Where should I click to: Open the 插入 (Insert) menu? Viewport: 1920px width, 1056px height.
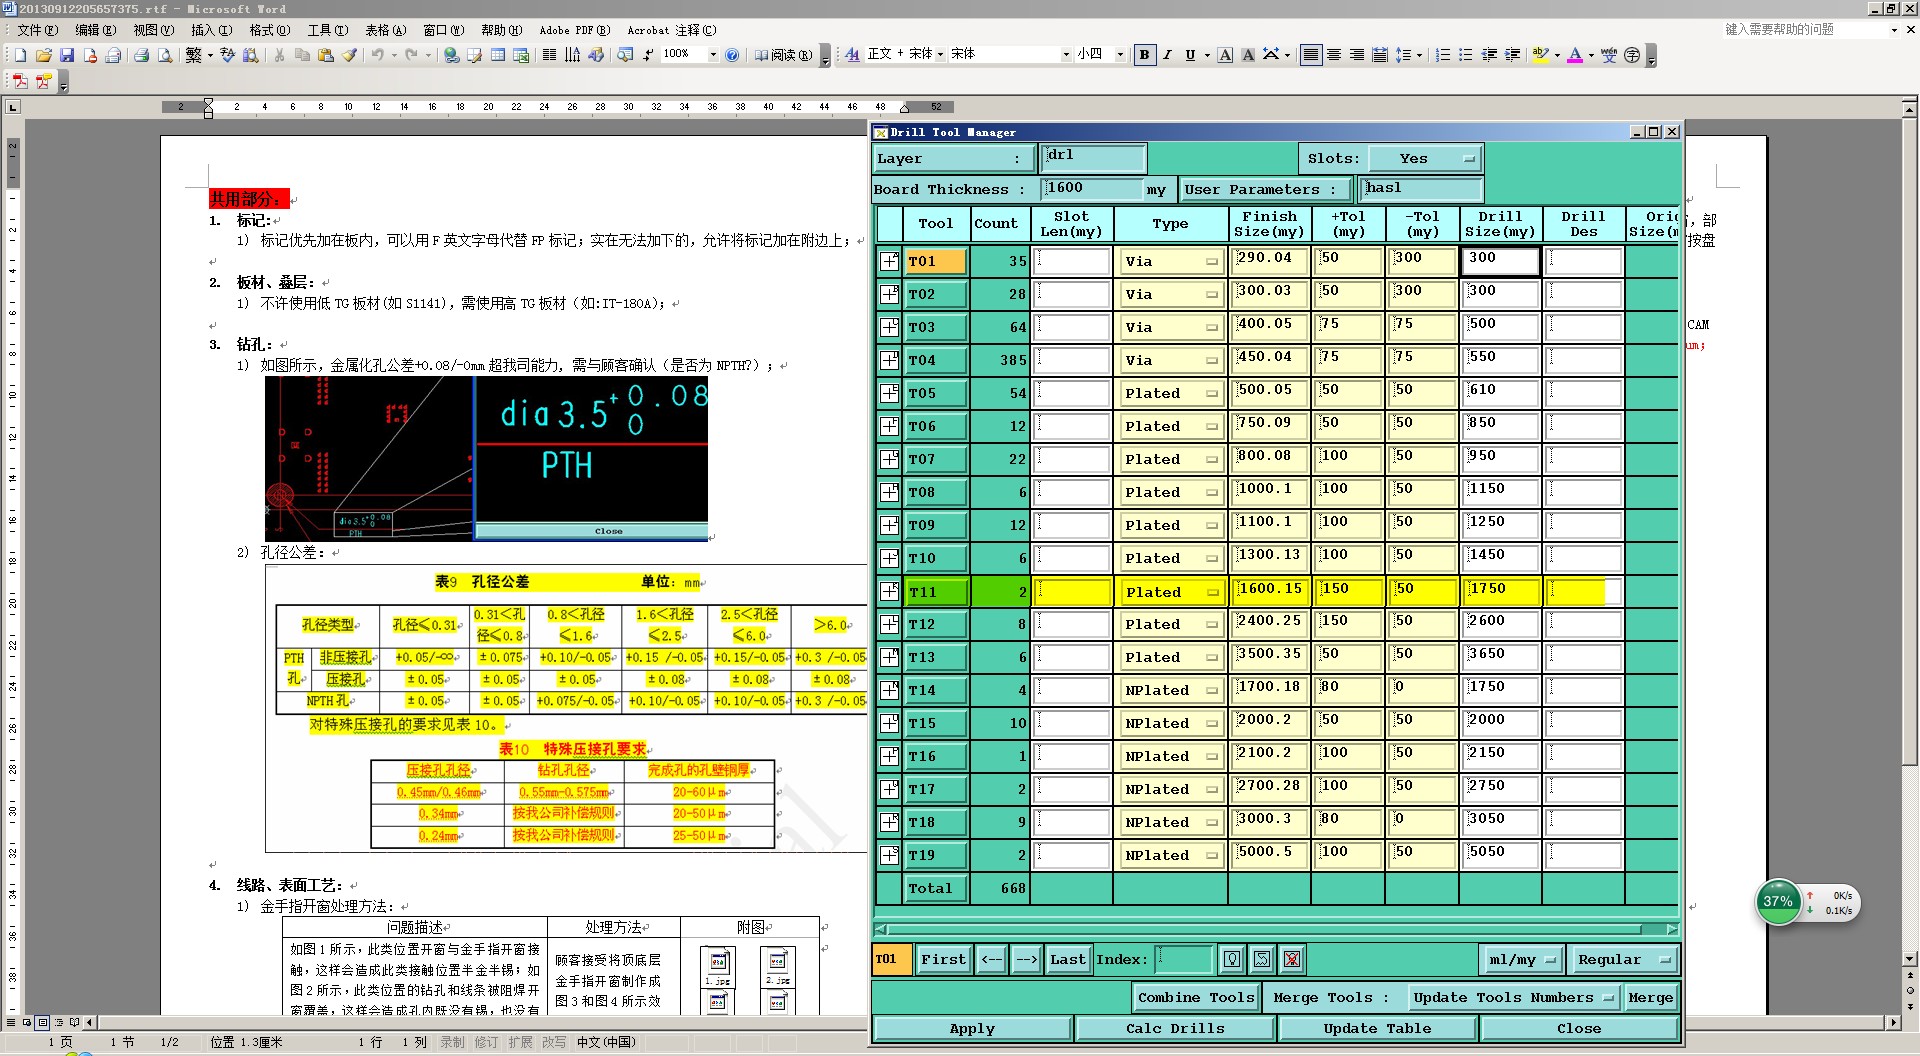pyautogui.click(x=211, y=30)
